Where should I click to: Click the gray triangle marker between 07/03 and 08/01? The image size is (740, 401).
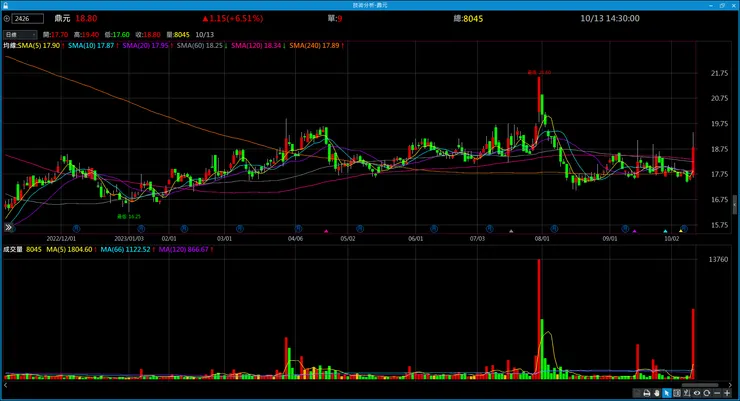pyautogui.click(x=511, y=231)
